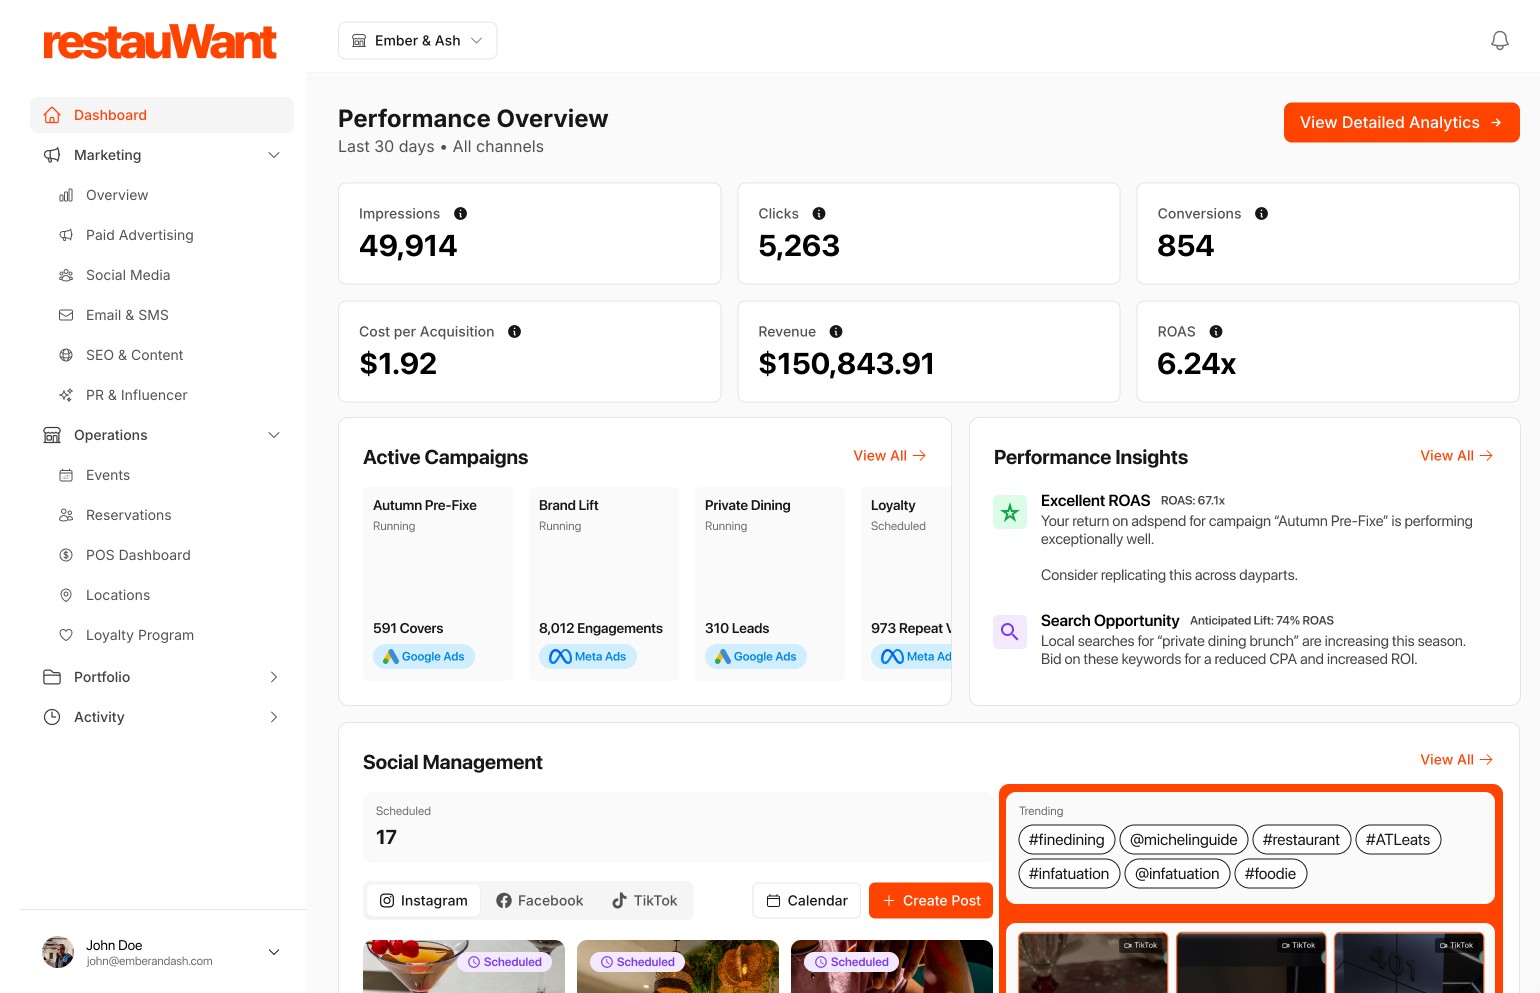Click Create Post button

click(931, 901)
